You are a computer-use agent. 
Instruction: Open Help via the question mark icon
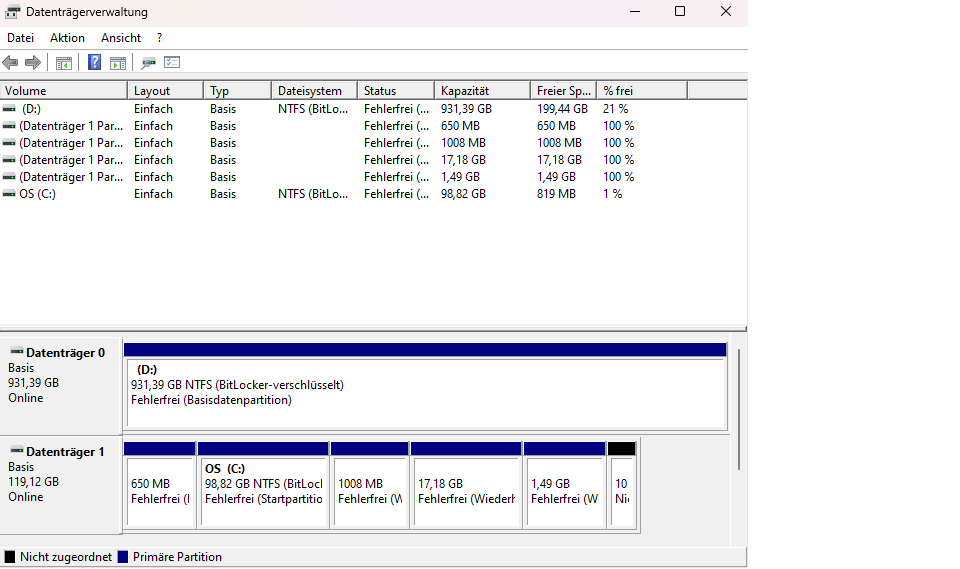tap(94, 62)
